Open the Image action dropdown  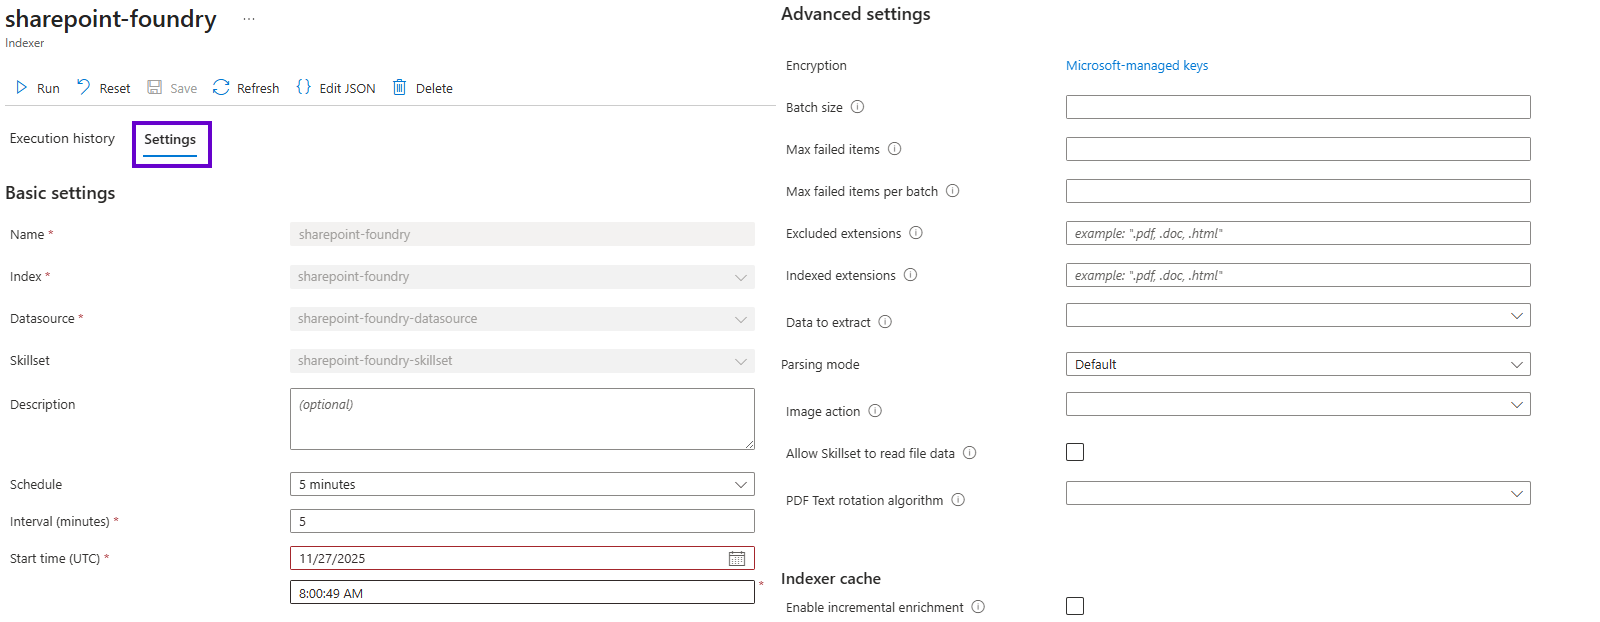[1298, 404]
